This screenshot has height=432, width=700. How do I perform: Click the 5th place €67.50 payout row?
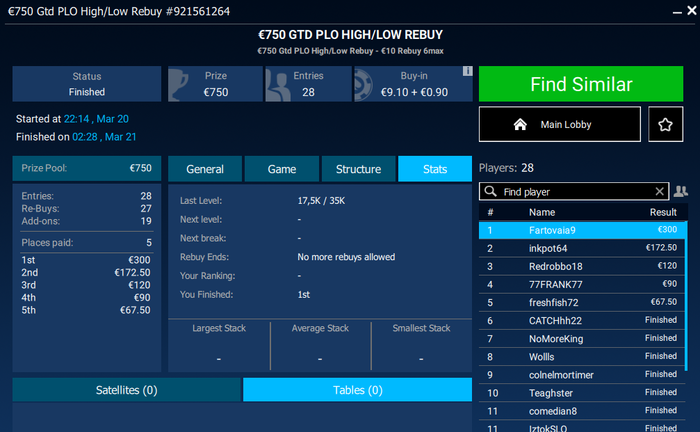pyautogui.click(x=86, y=310)
